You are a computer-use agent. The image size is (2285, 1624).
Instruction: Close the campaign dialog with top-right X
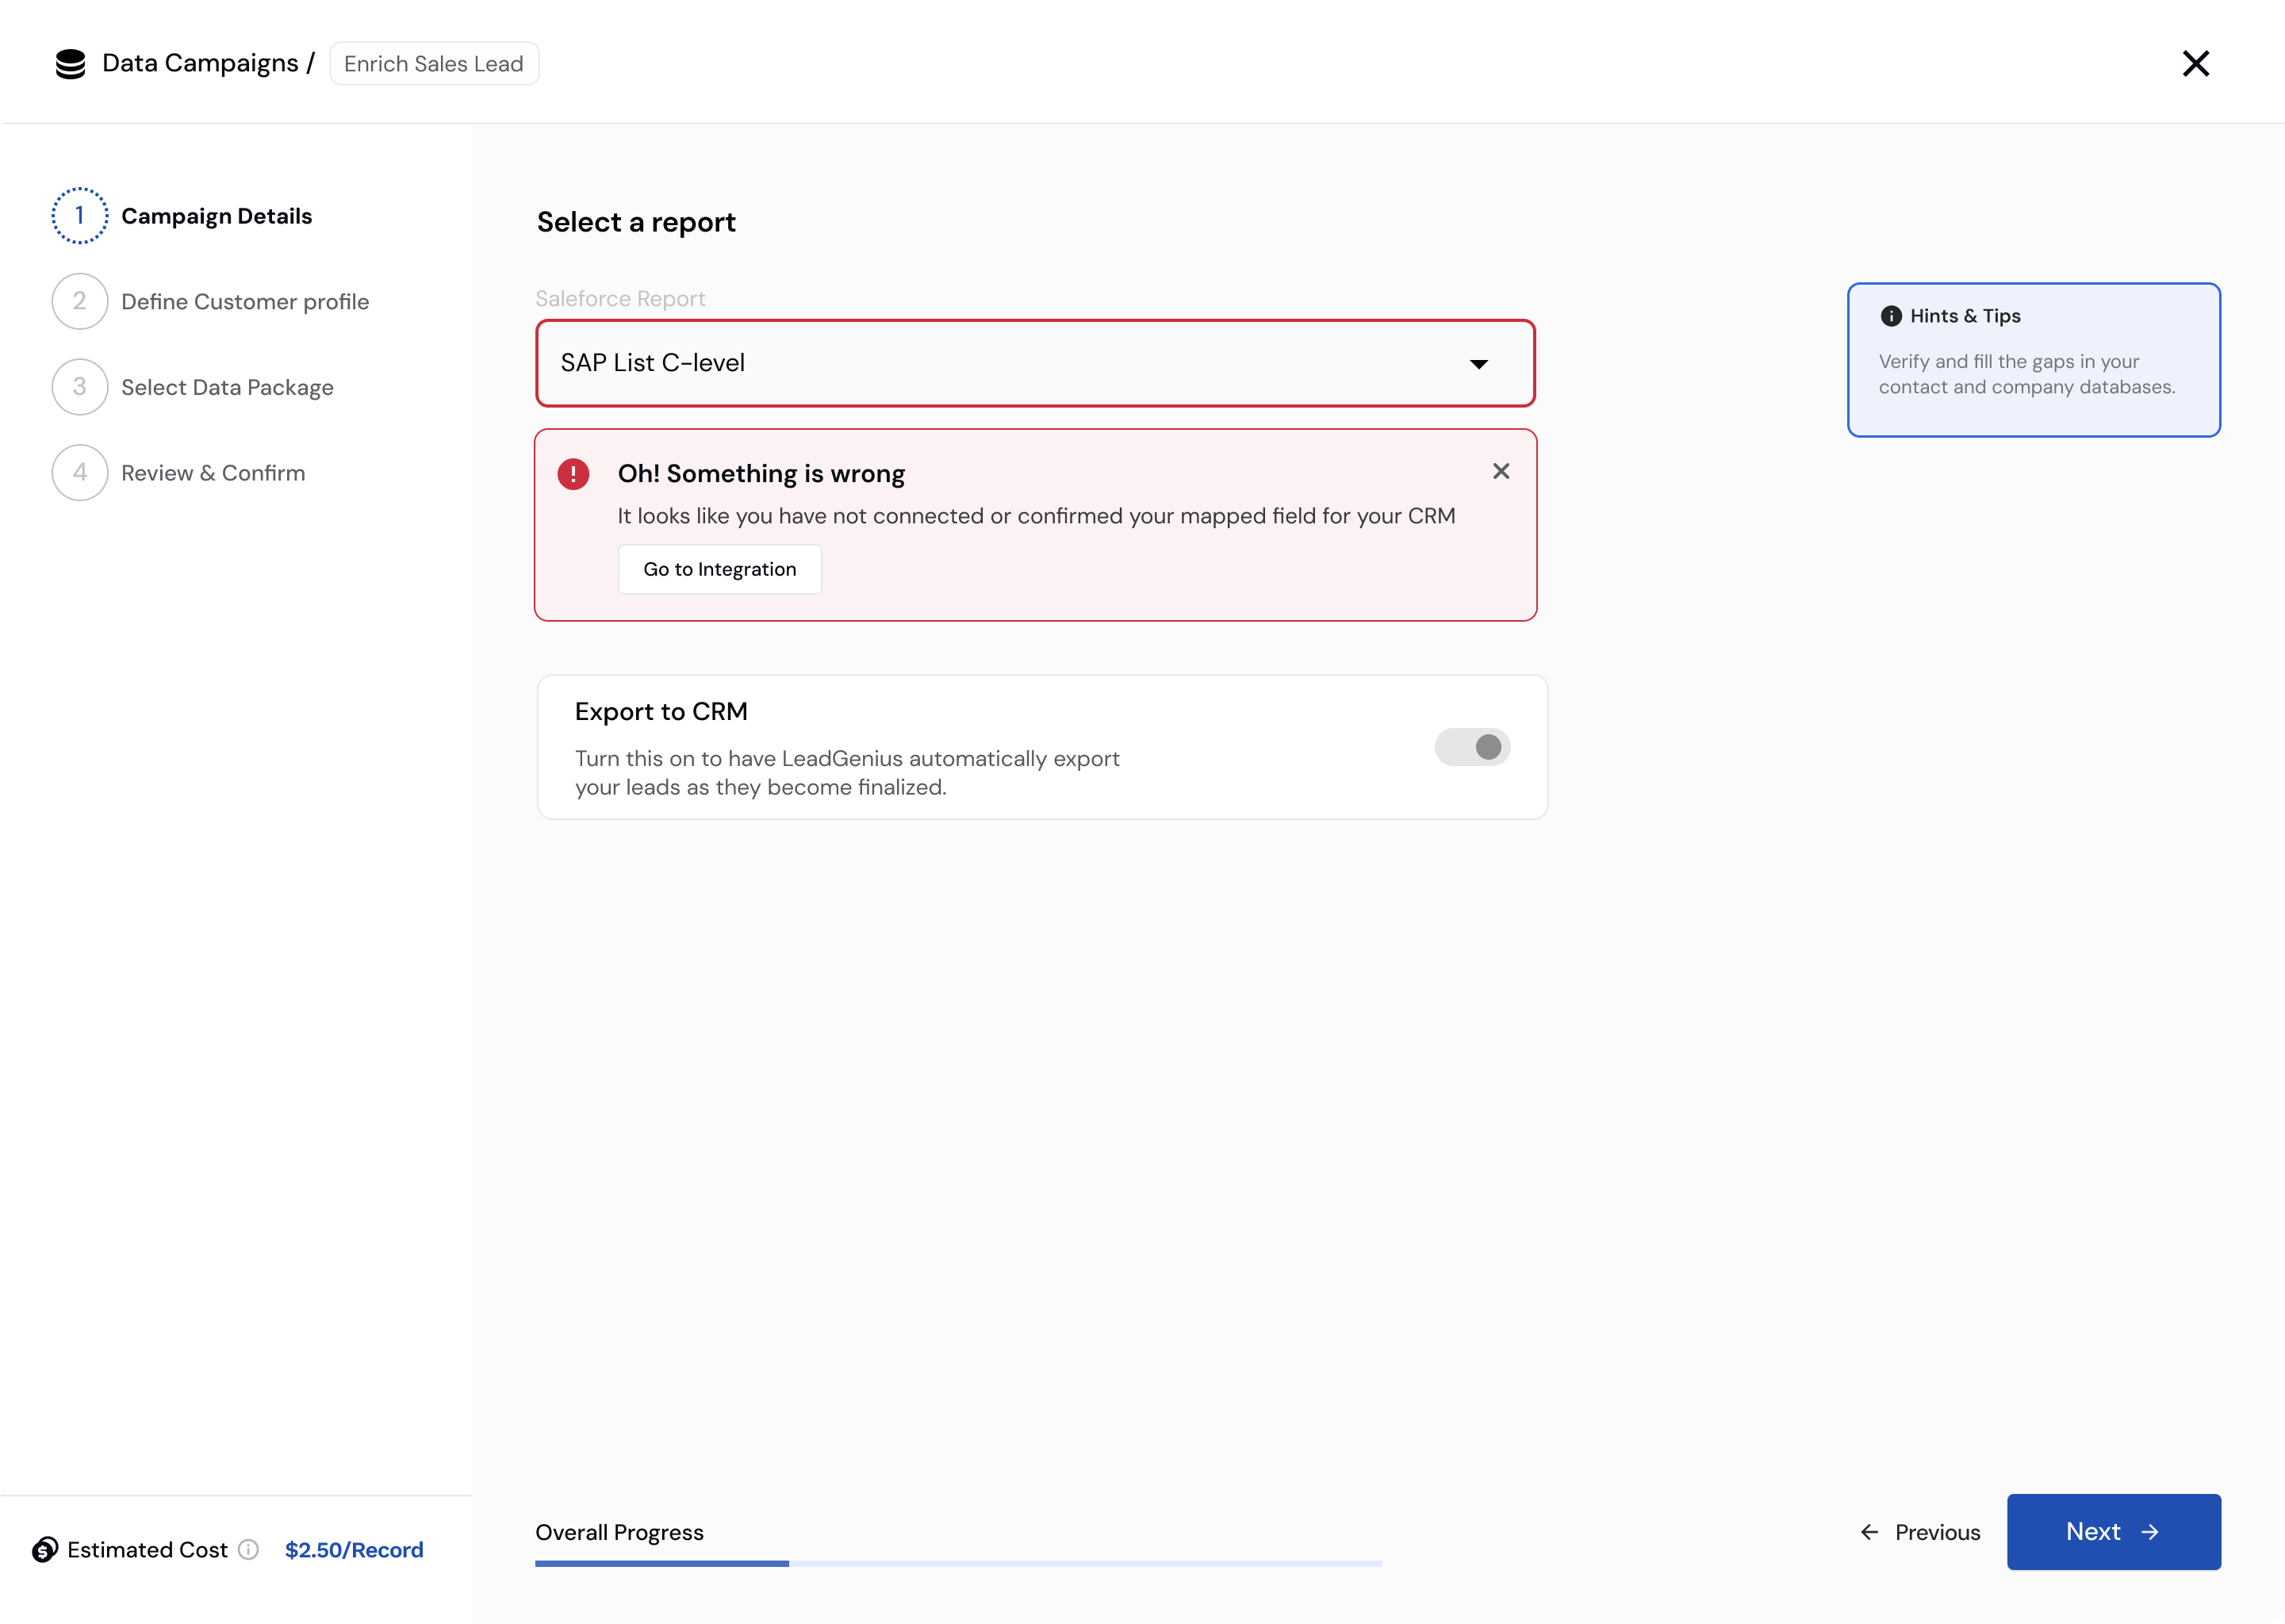tap(2195, 64)
